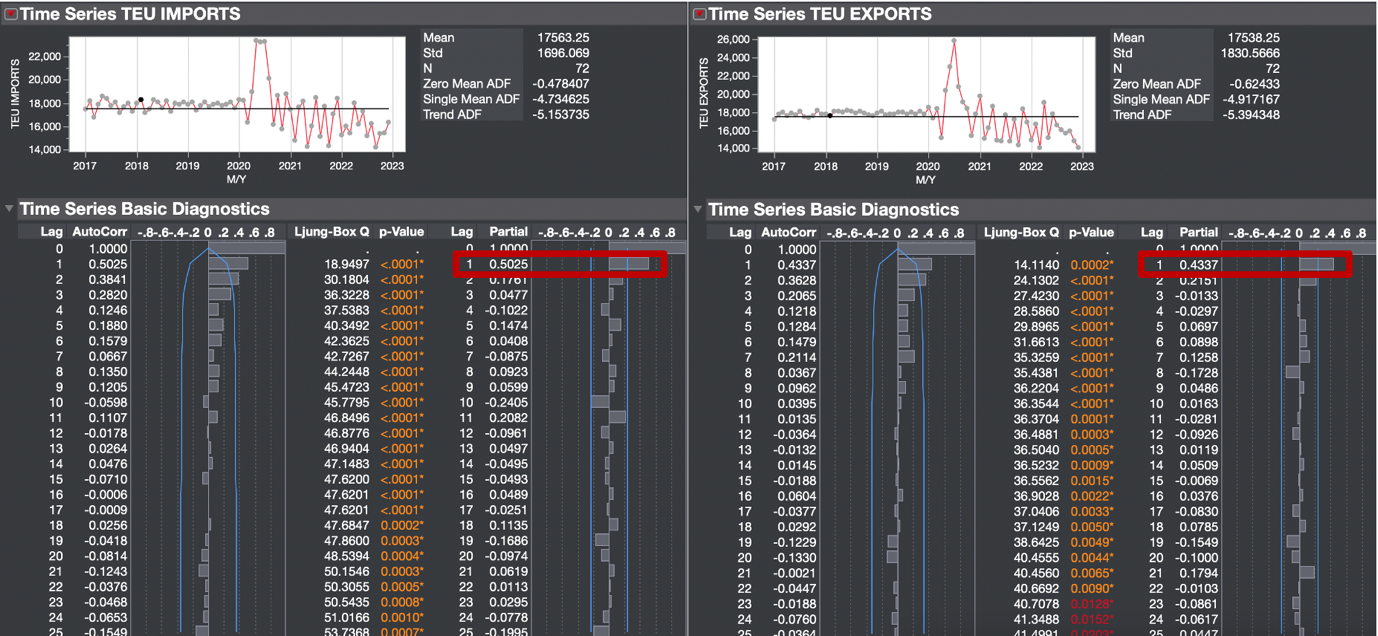Select the black marked data point on the imports plot
Image resolution: width=1378 pixels, height=636 pixels.
click(x=139, y=100)
